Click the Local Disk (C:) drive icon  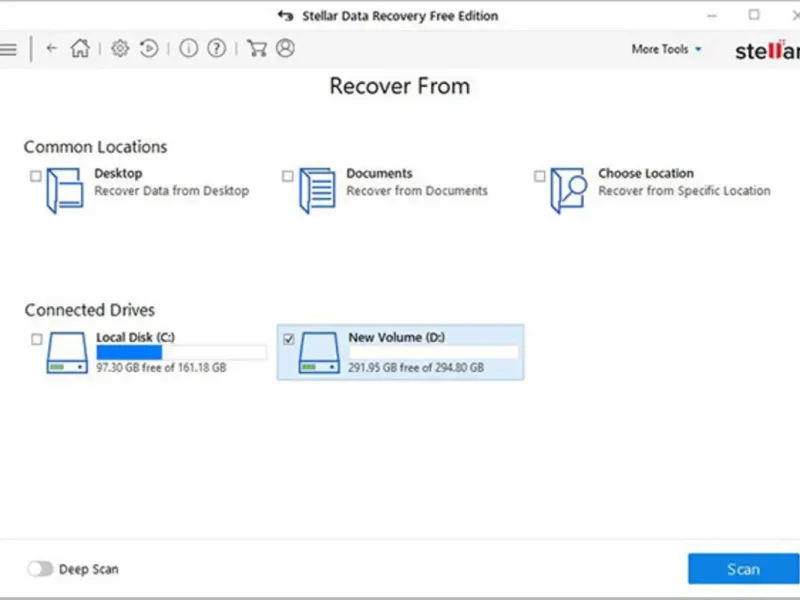click(67, 353)
